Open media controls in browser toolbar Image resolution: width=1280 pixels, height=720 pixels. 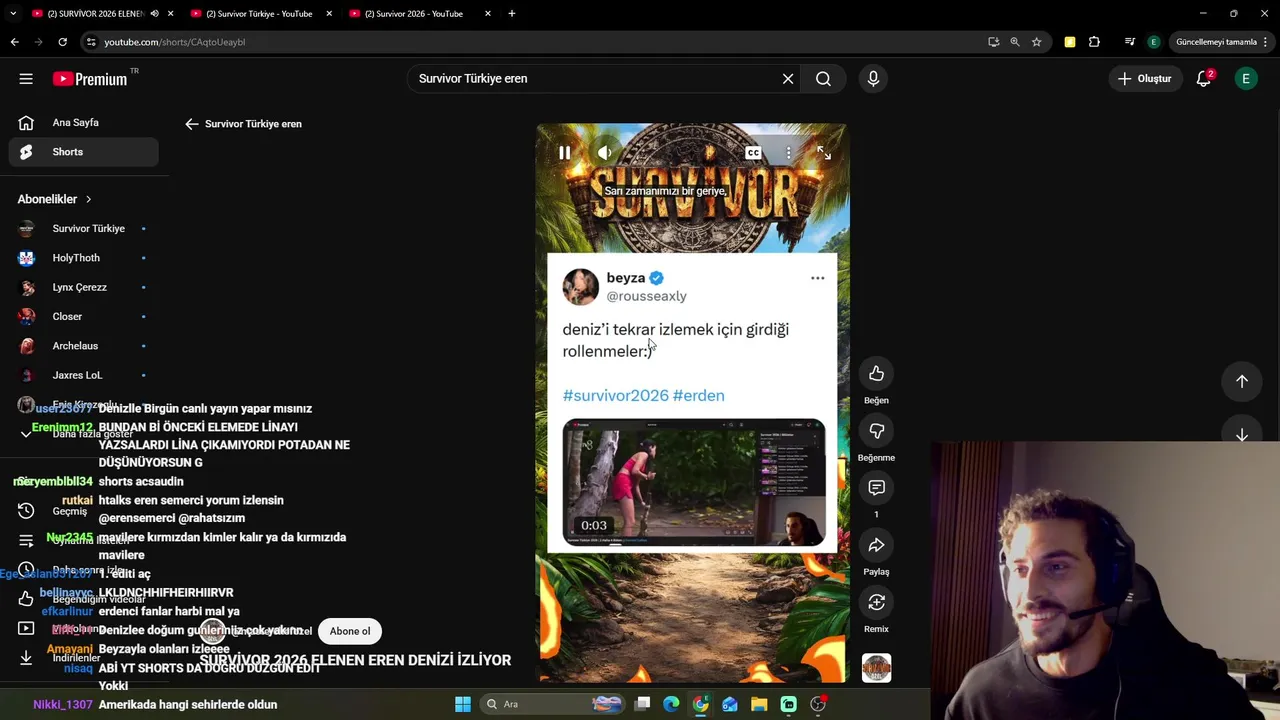[x=1130, y=42]
